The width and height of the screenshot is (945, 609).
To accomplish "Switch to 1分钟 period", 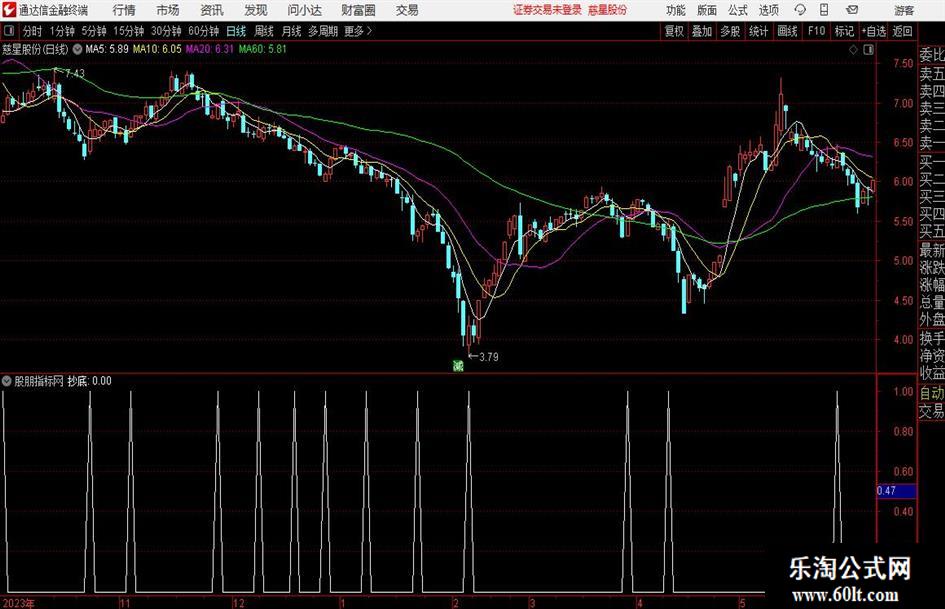I will pos(61,31).
